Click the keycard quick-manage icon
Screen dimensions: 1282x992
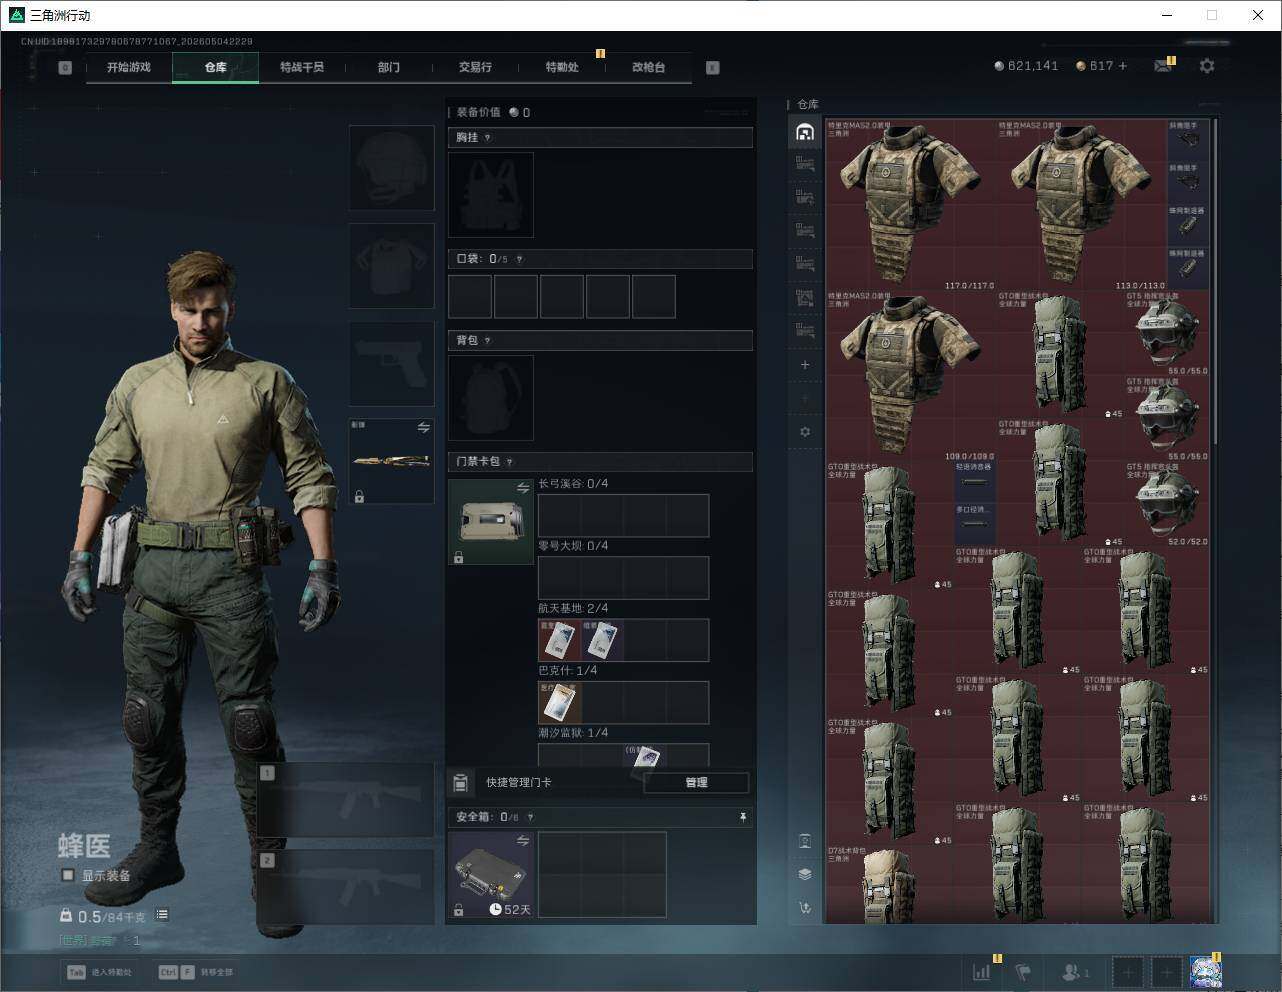[x=461, y=783]
